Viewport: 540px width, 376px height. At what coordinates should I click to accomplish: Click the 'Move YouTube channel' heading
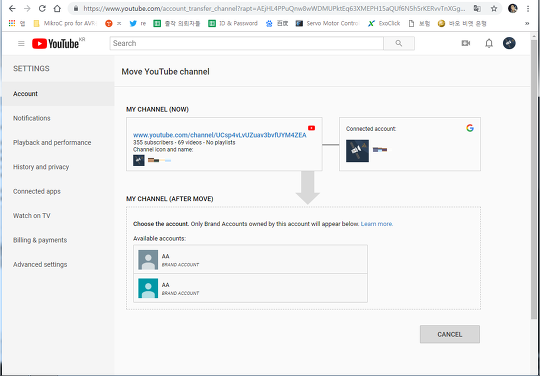click(165, 72)
